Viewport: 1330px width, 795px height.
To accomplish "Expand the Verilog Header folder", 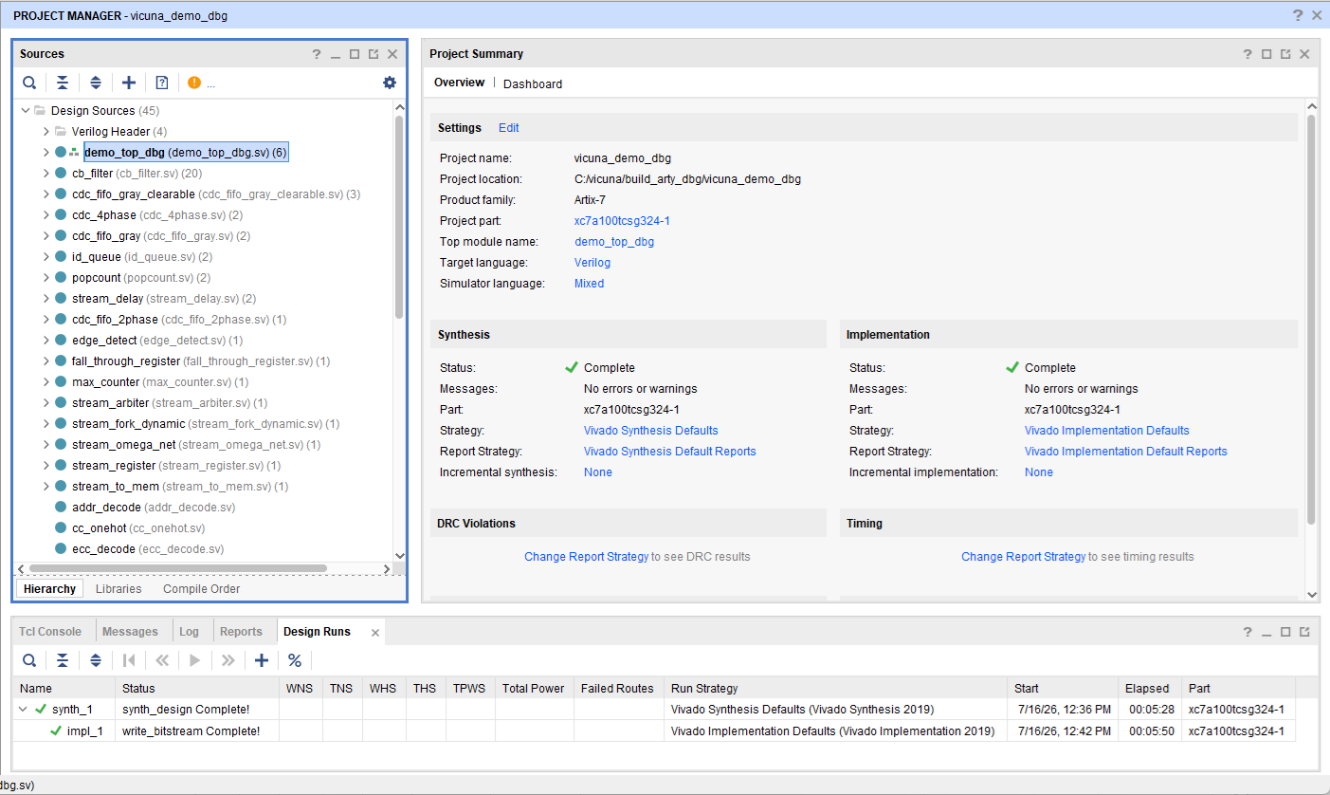I will 46,132.
